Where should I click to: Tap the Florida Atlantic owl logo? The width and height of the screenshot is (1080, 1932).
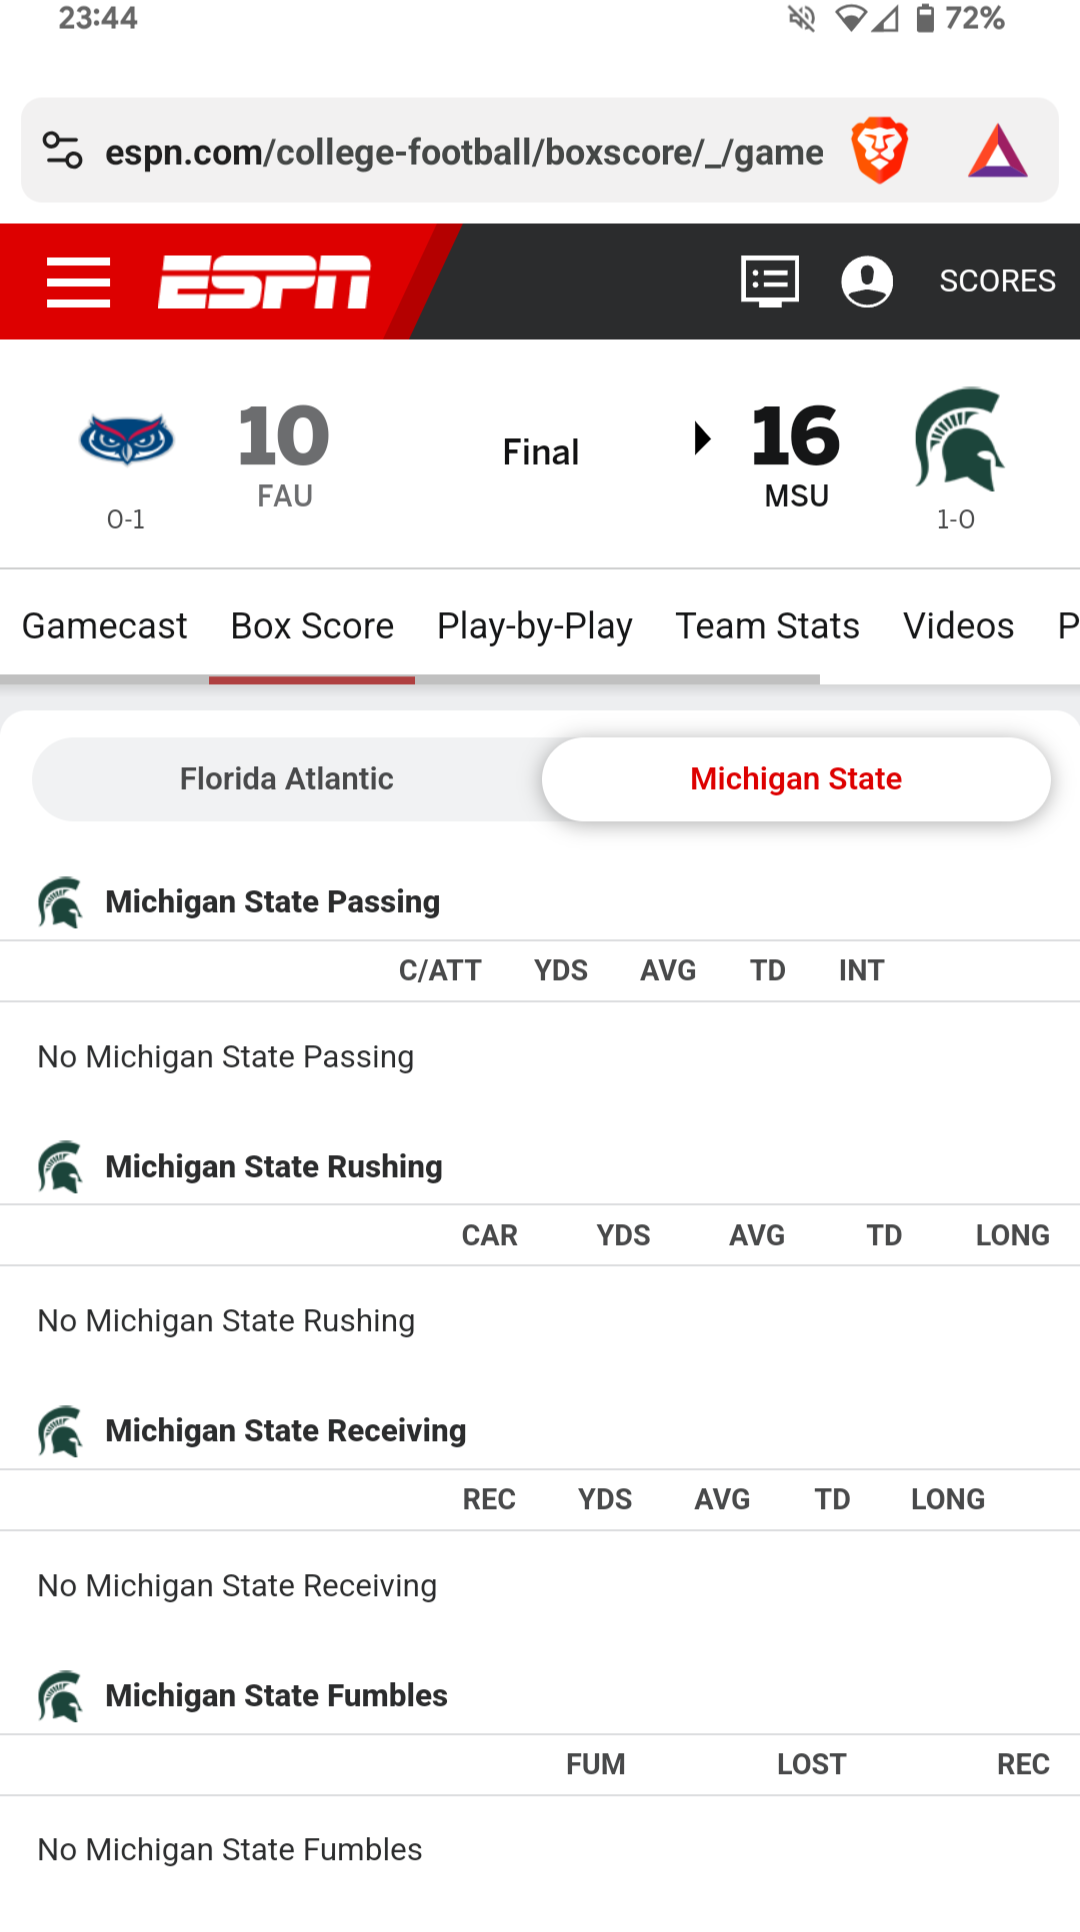tap(127, 440)
